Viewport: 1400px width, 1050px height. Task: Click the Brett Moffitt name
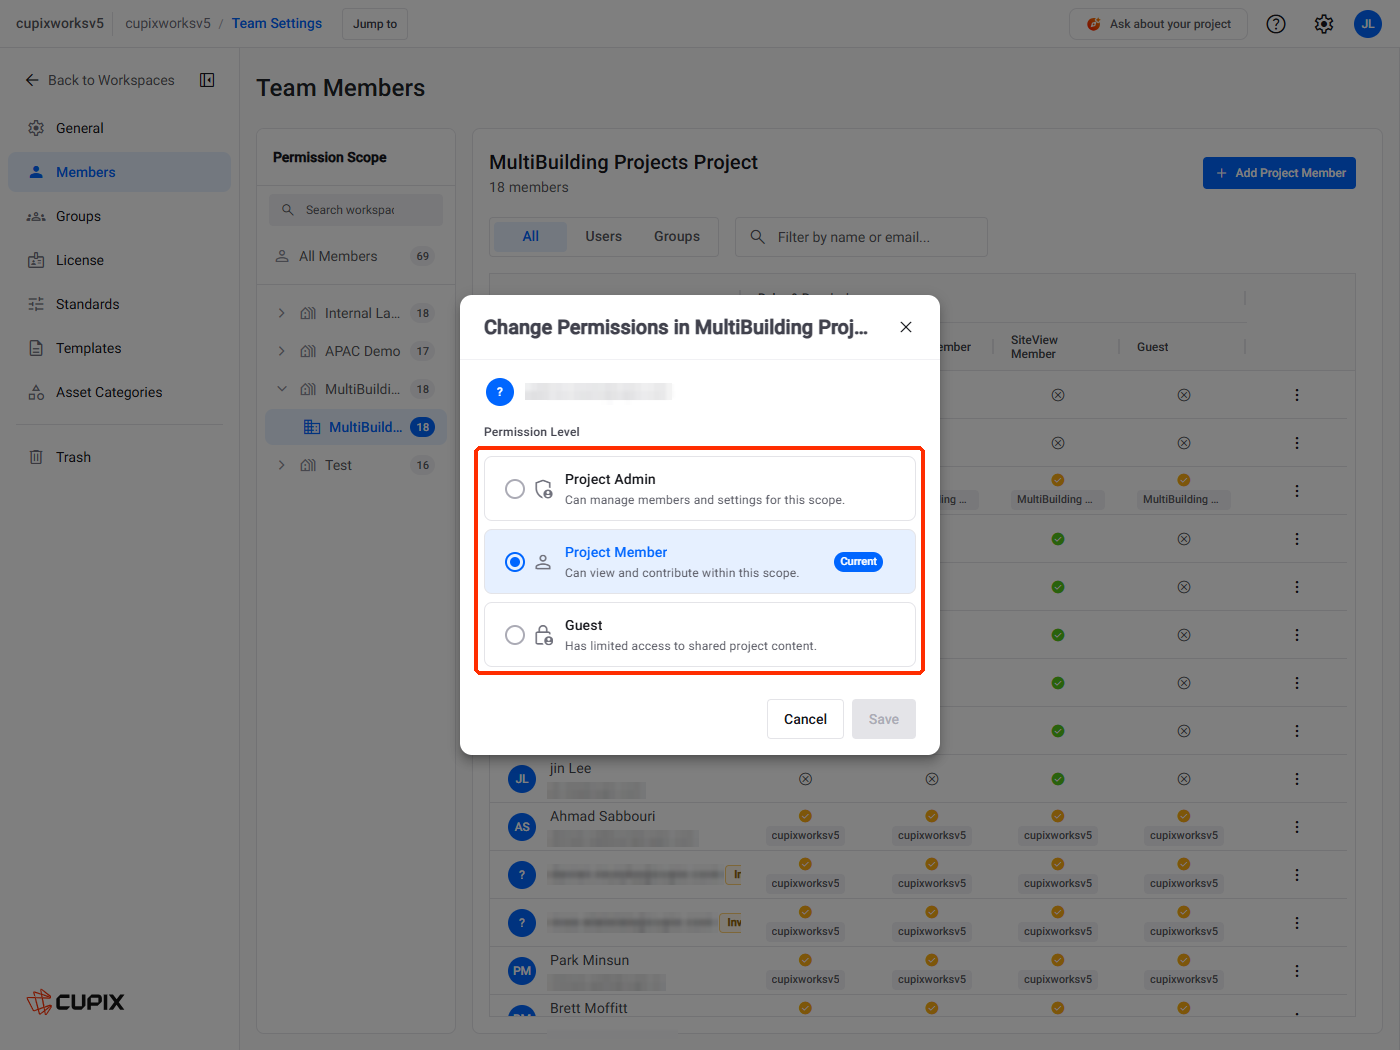[x=588, y=1008]
